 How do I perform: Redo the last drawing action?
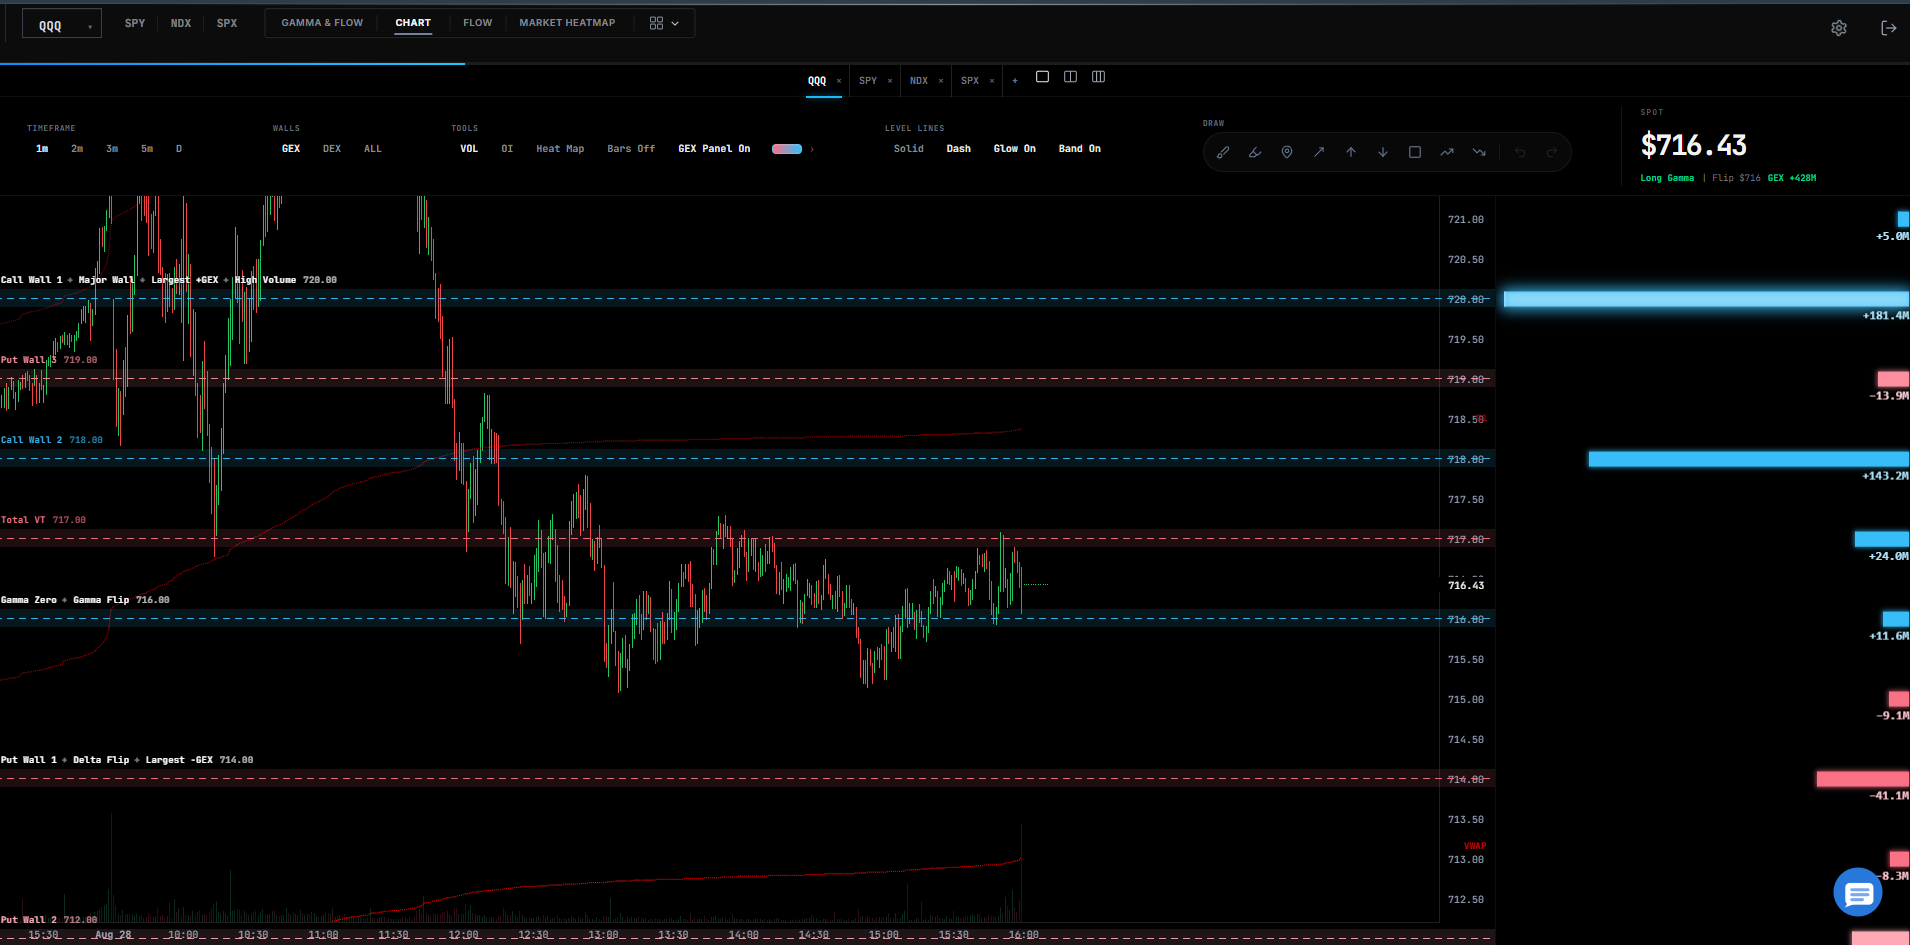tap(1552, 152)
